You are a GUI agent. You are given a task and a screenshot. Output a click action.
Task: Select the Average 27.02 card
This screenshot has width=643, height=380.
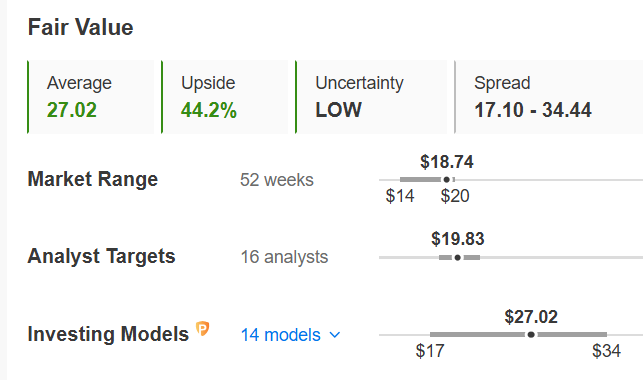click(x=91, y=97)
